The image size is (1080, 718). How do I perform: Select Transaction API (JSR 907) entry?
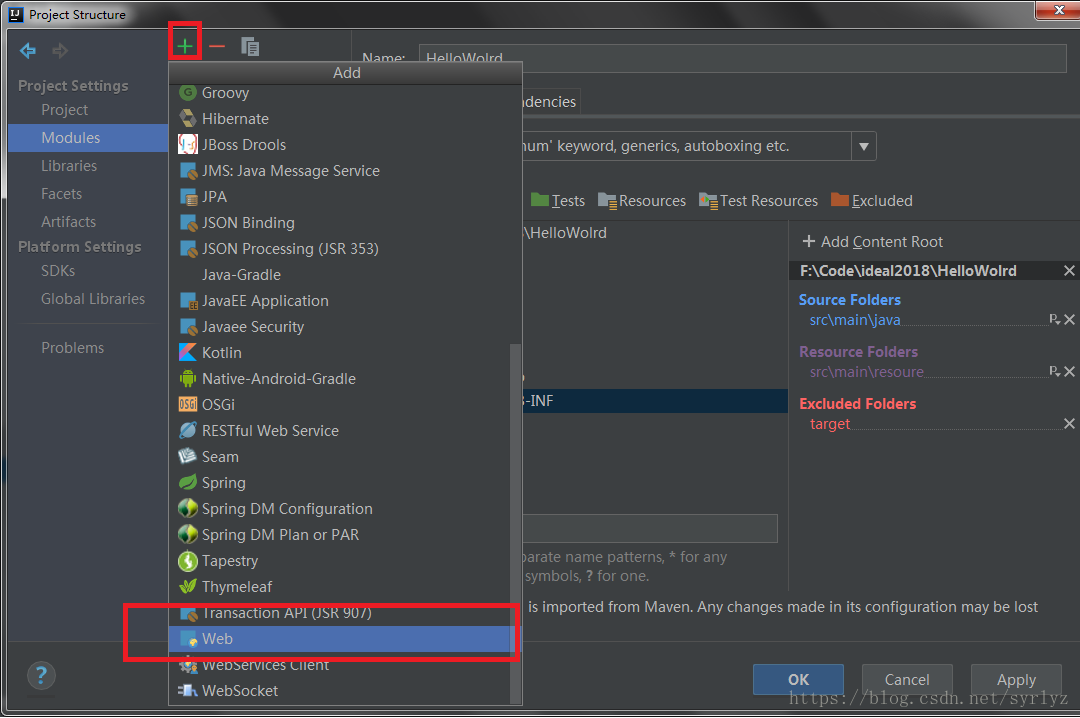coord(340,613)
